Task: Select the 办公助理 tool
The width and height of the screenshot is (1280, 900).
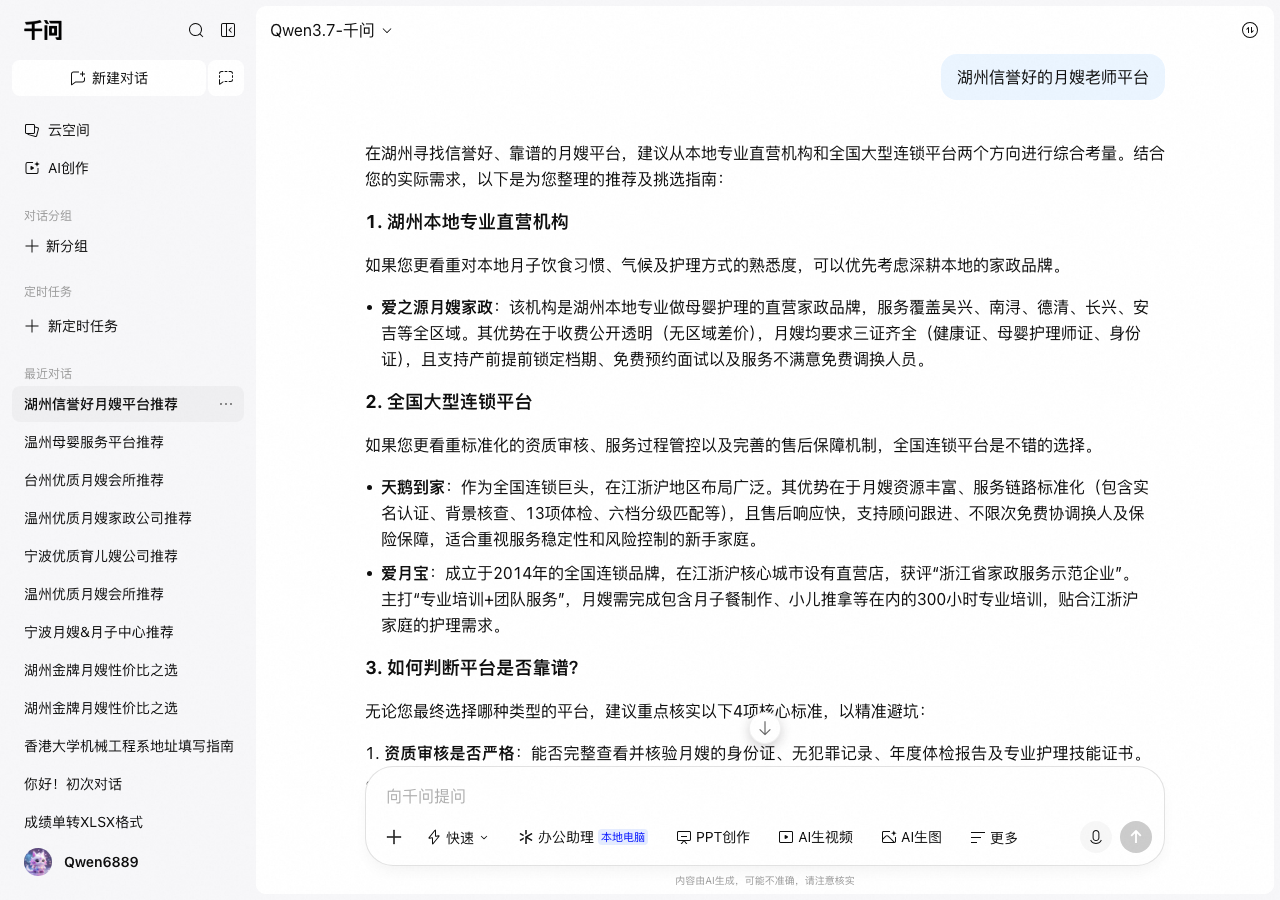Action: click(x=582, y=837)
